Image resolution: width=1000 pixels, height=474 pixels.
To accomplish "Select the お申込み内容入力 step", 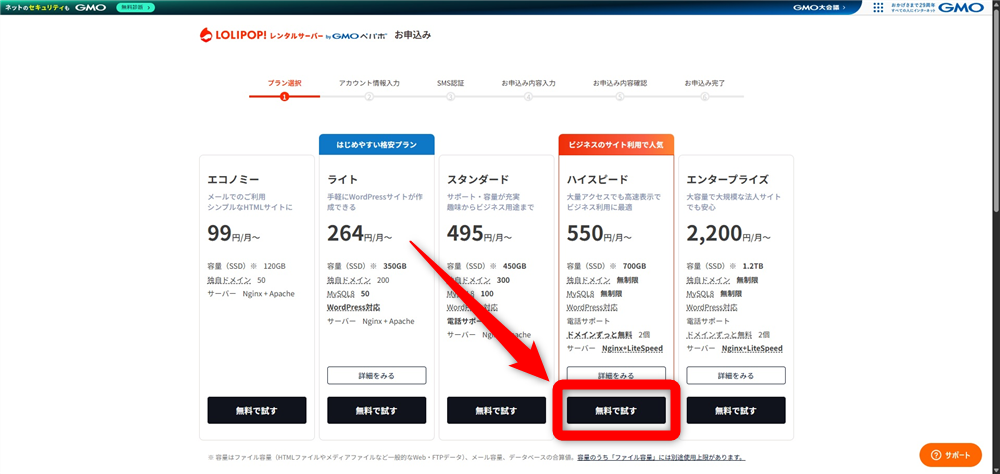I will [528, 83].
